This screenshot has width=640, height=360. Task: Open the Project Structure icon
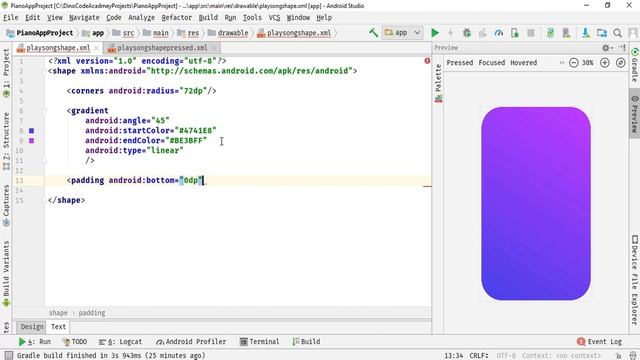[602, 33]
